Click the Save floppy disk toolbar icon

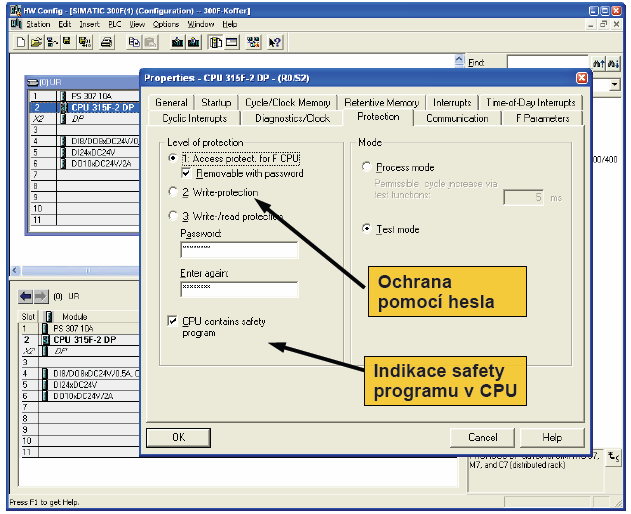coord(67,42)
